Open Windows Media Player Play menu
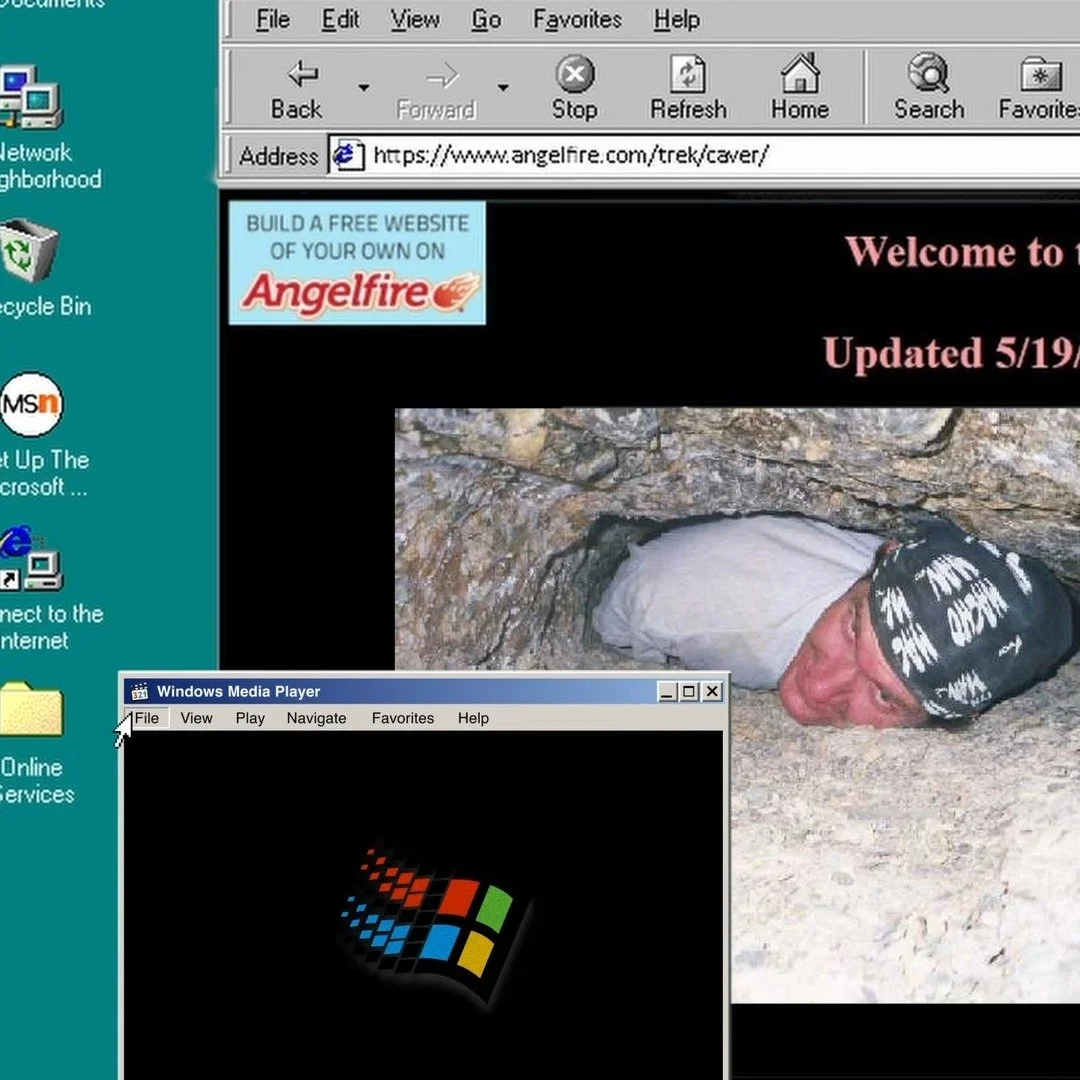The width and height of the screenshot is (1080, 1080). (x=250, y=718)
